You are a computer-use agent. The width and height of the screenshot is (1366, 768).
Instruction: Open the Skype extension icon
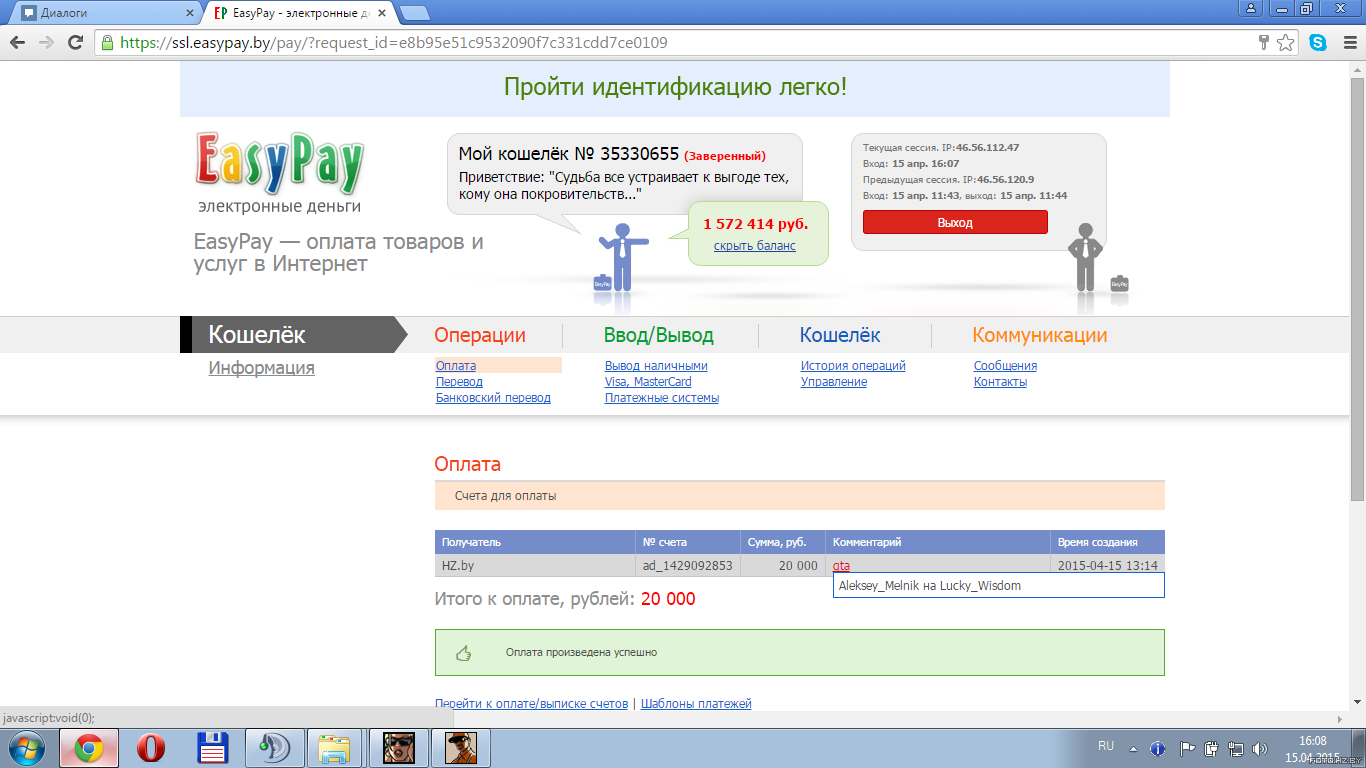click(1318, 43)
